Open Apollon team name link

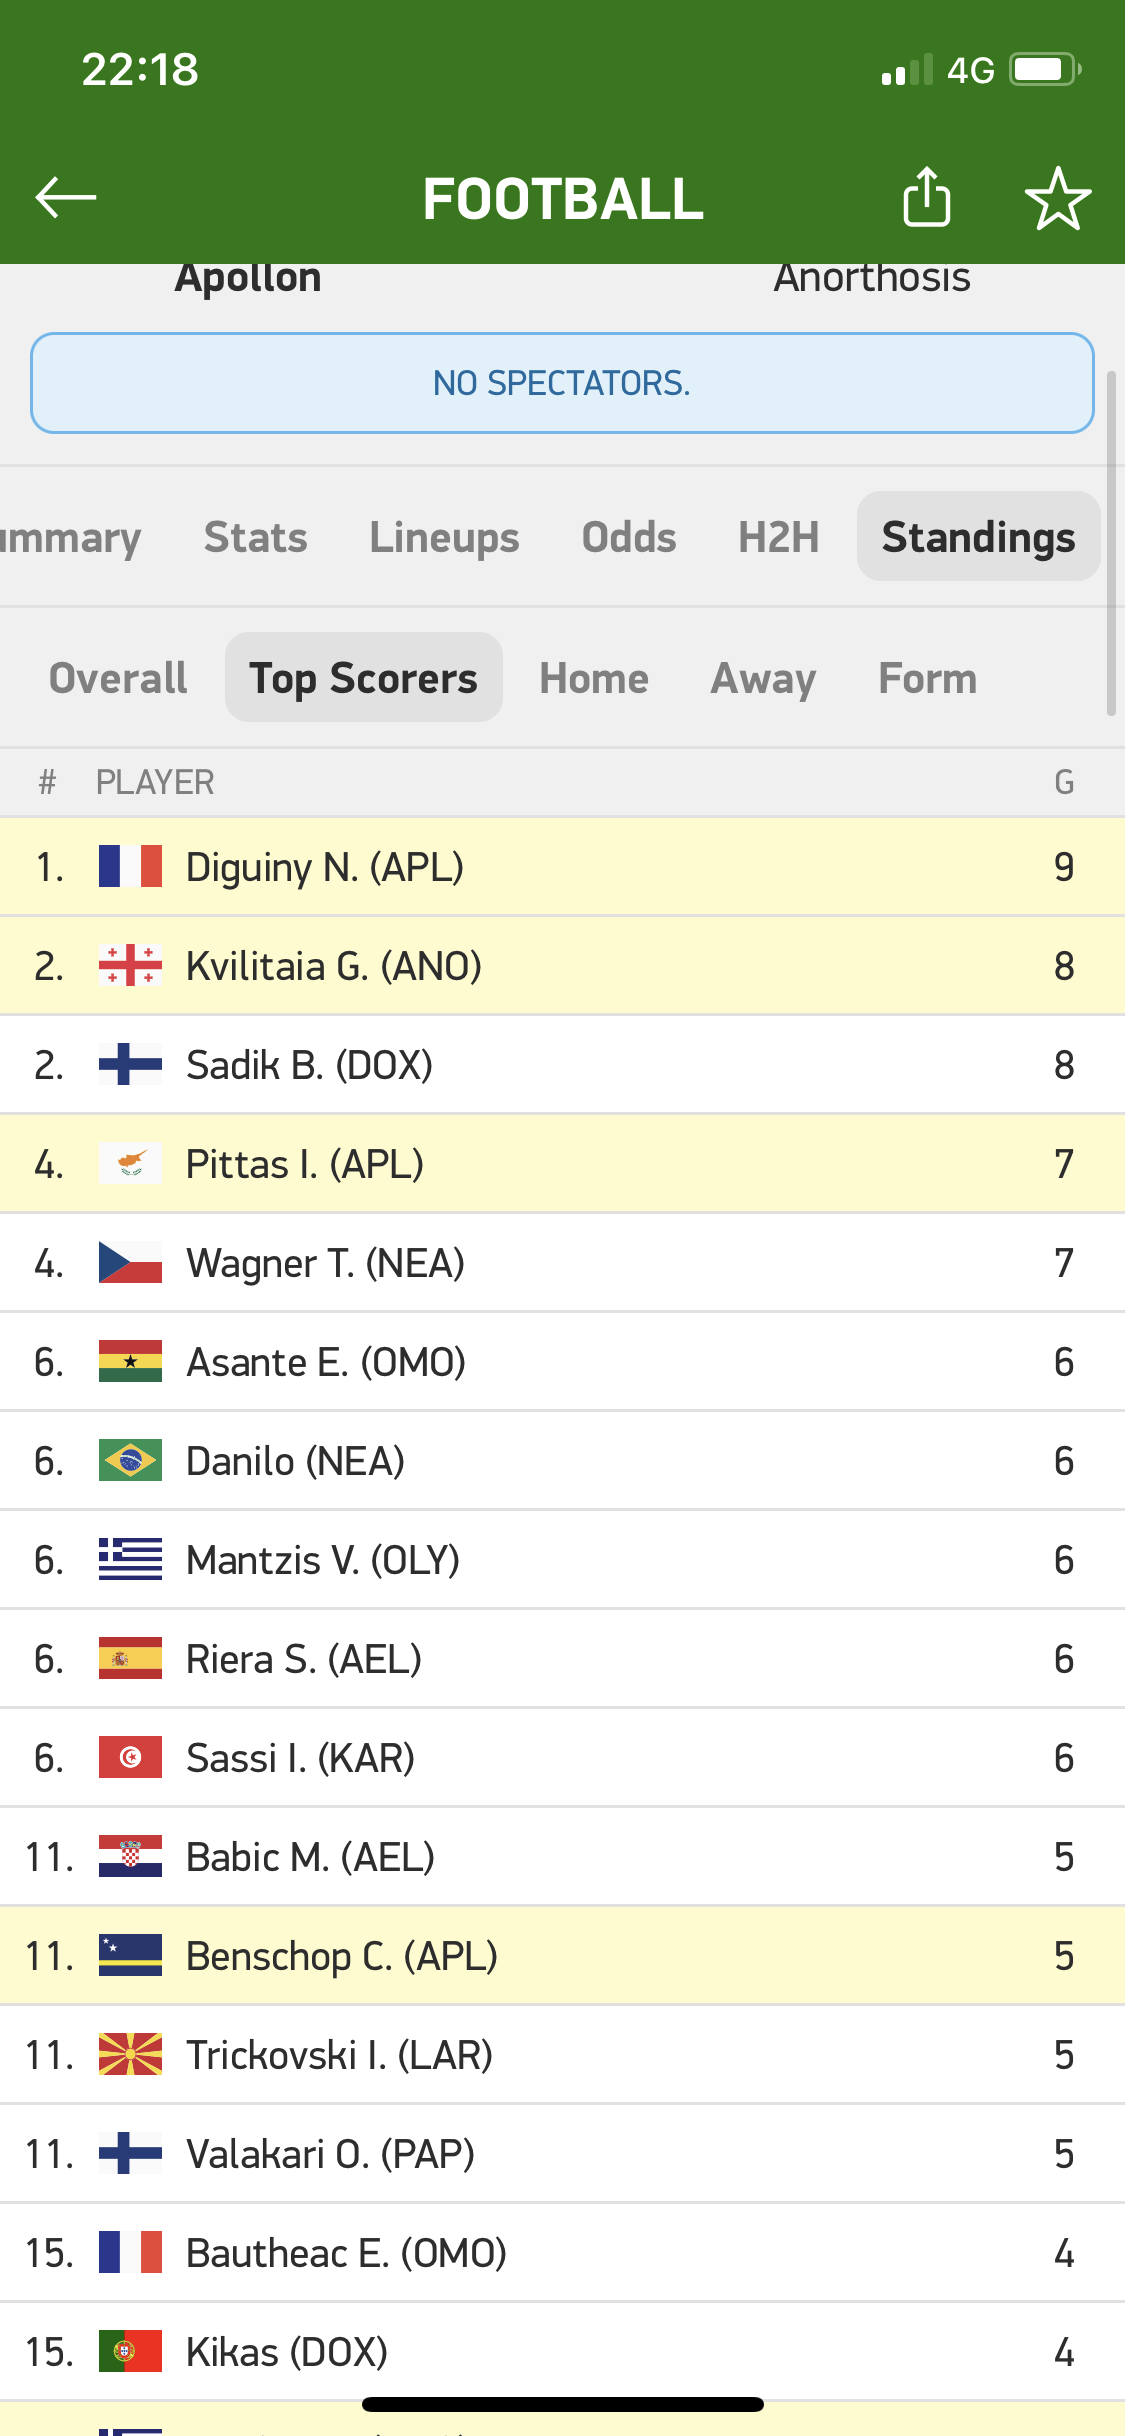[x=248, y=279]
